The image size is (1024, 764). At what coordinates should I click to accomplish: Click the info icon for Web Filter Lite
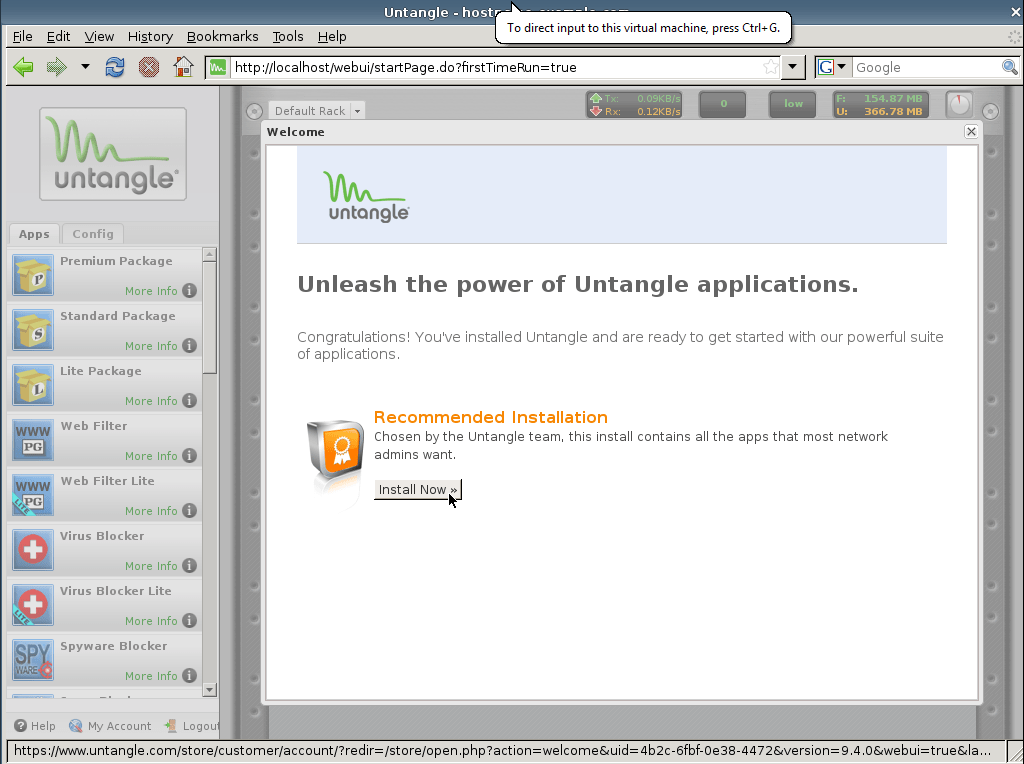[189, 511]
